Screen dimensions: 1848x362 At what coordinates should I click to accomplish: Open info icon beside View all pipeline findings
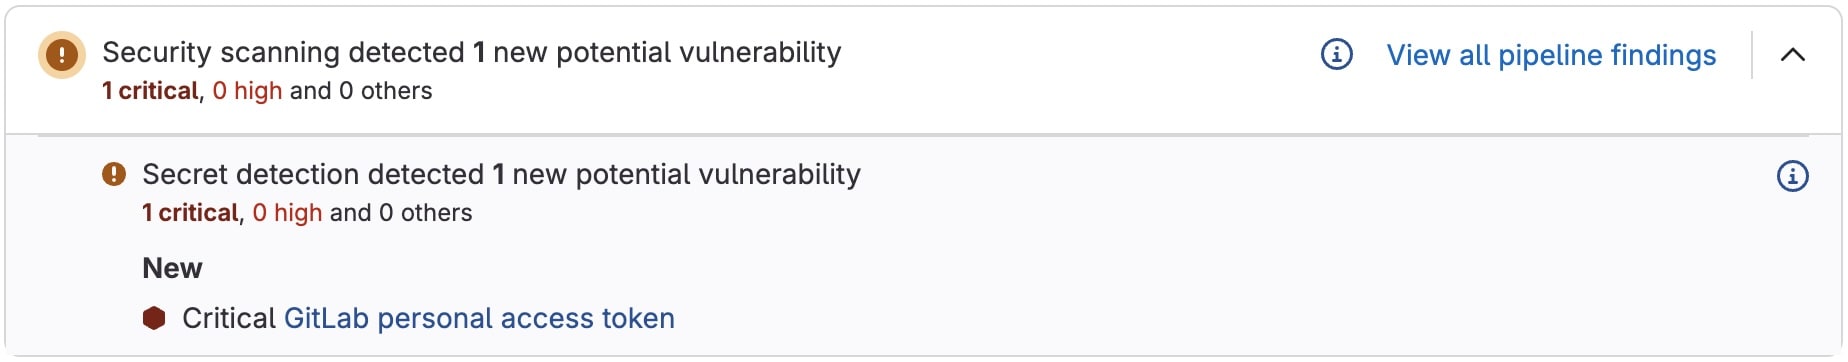(1337, 54)
